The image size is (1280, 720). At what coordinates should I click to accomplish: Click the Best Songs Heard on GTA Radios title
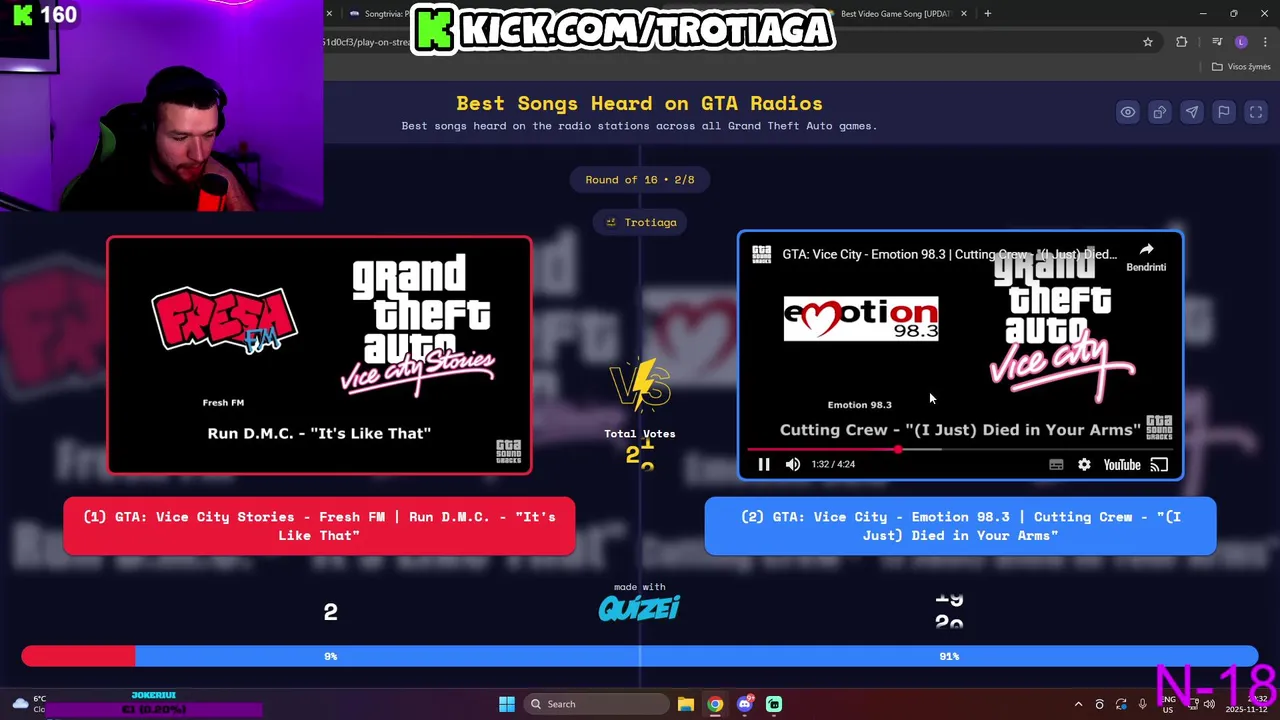pos(639,103)
